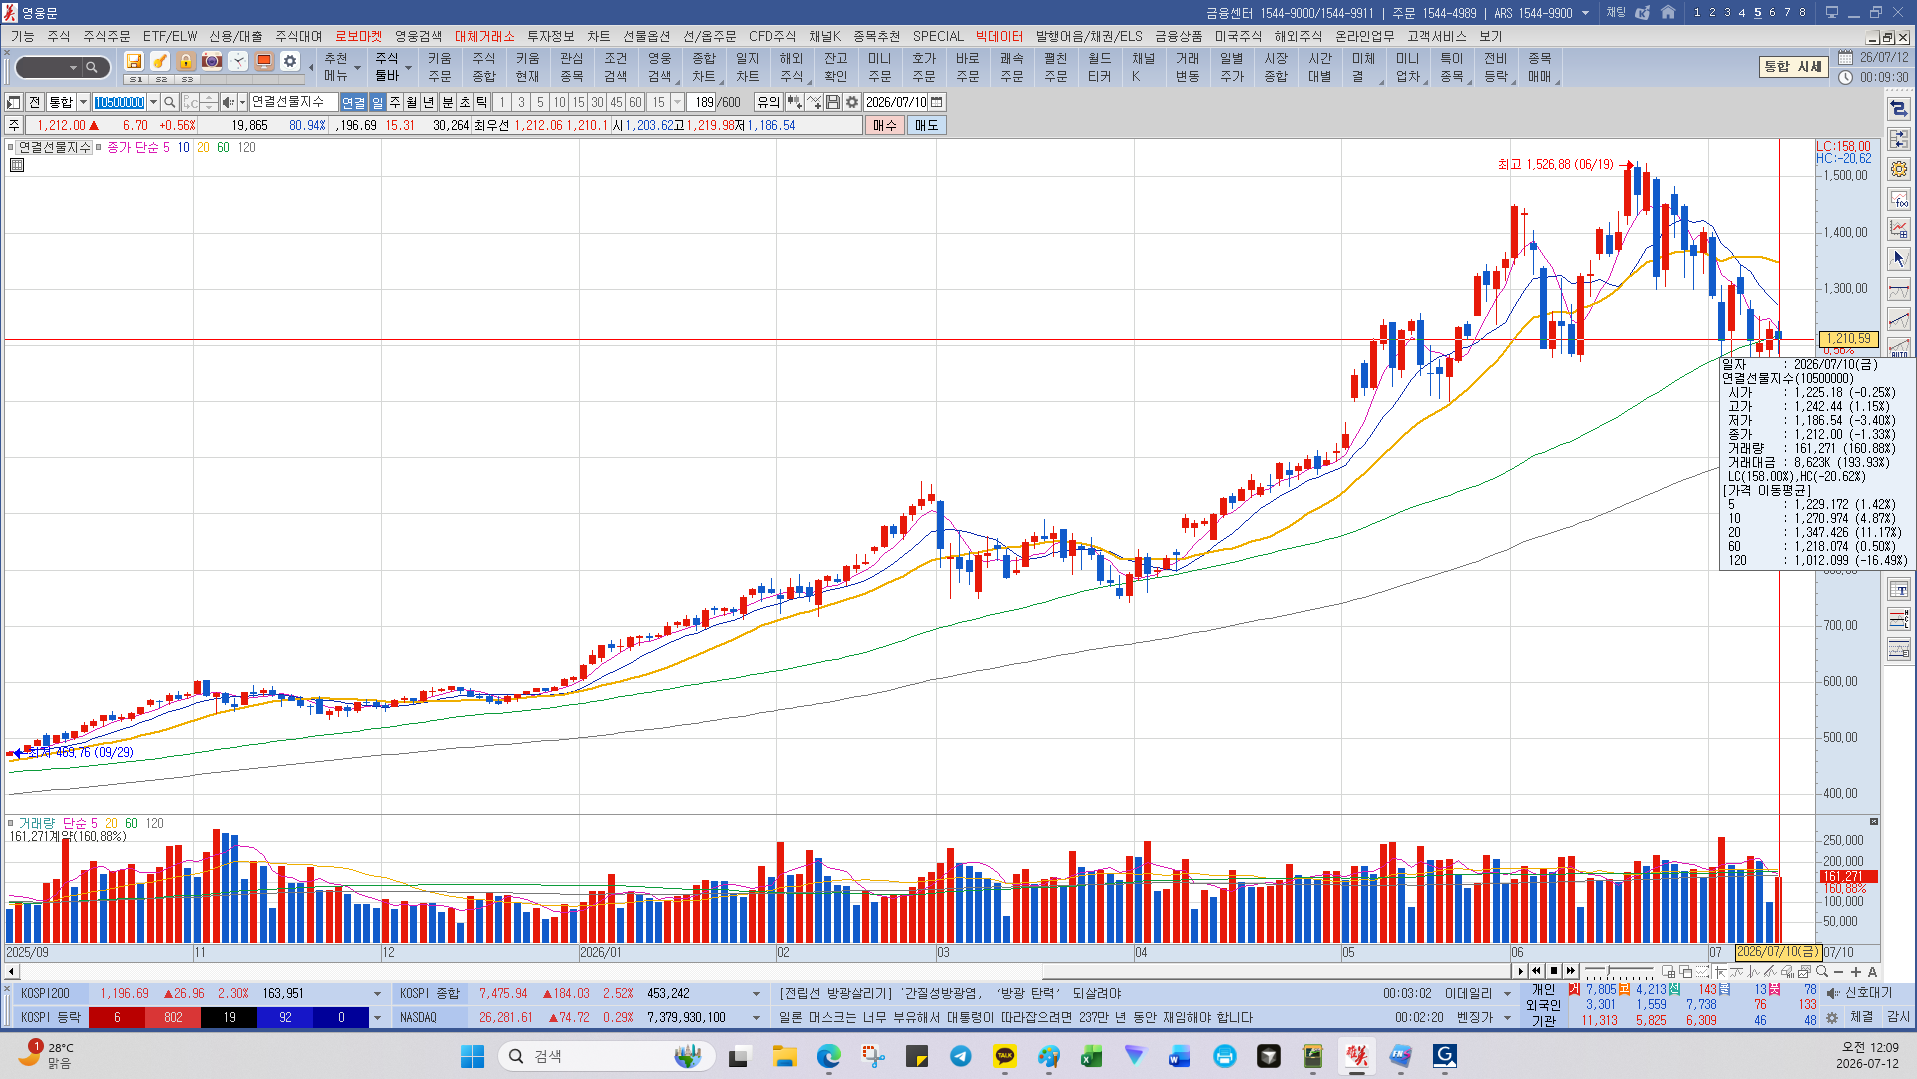Screen dimensions: 1917x1079
Task: Click the 매도 sell button
Action: coord(927,125)
